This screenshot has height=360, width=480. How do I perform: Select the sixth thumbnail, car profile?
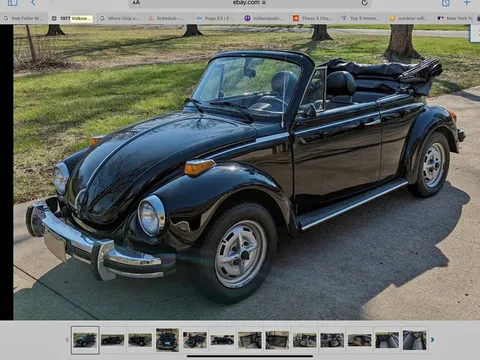[x=222, y=340]
